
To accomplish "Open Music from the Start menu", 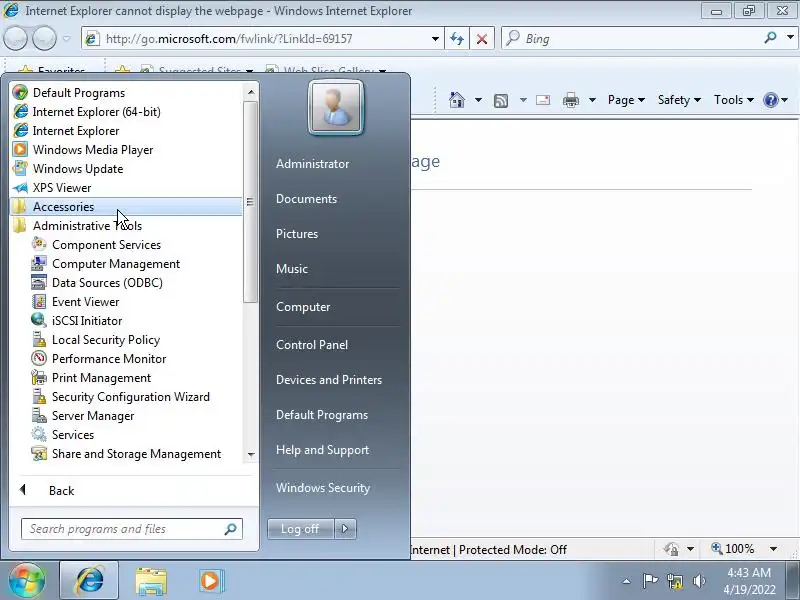I will (x=292, y=269).
